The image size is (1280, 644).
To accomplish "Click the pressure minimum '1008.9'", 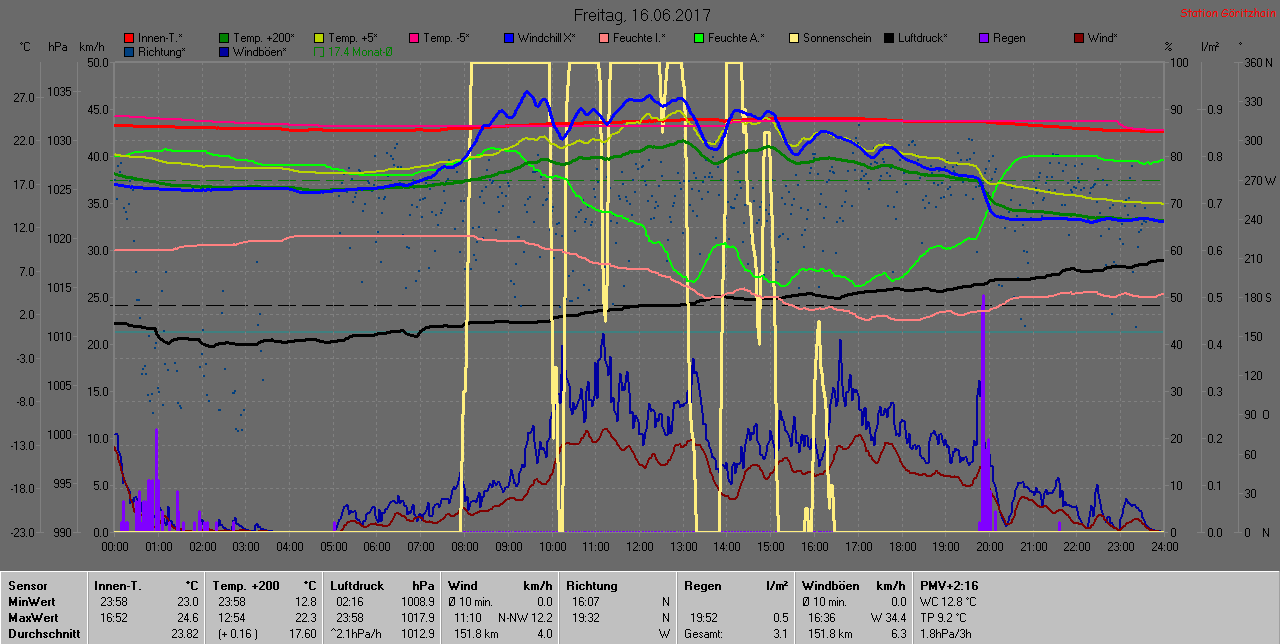I will coord(418,602).
